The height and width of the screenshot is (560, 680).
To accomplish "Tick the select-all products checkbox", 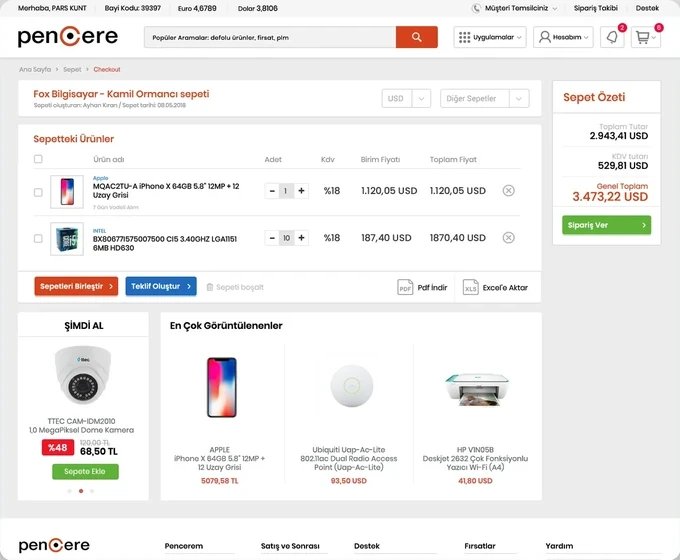I will pyautogui.click(x=38, y=159).
